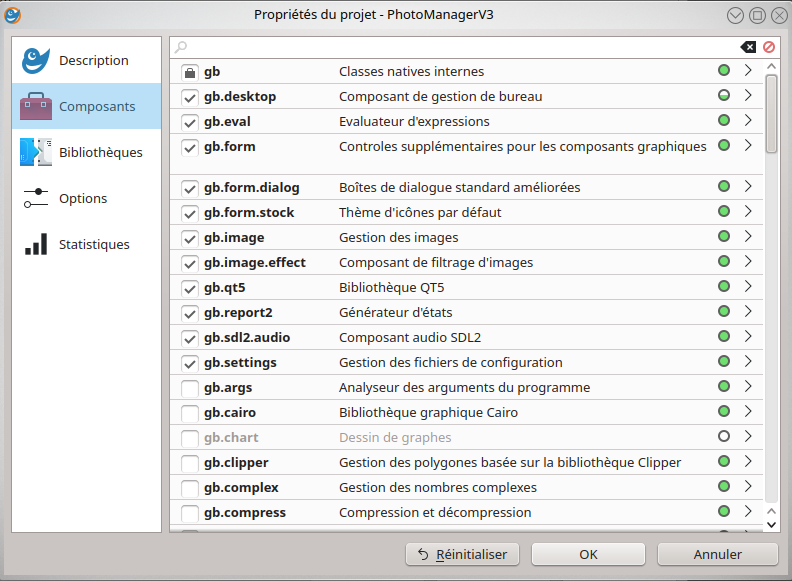This screenshot has height=581, width=792.
Task: Open the Options section
Action: pyautogui.click(x=86, y=198)
